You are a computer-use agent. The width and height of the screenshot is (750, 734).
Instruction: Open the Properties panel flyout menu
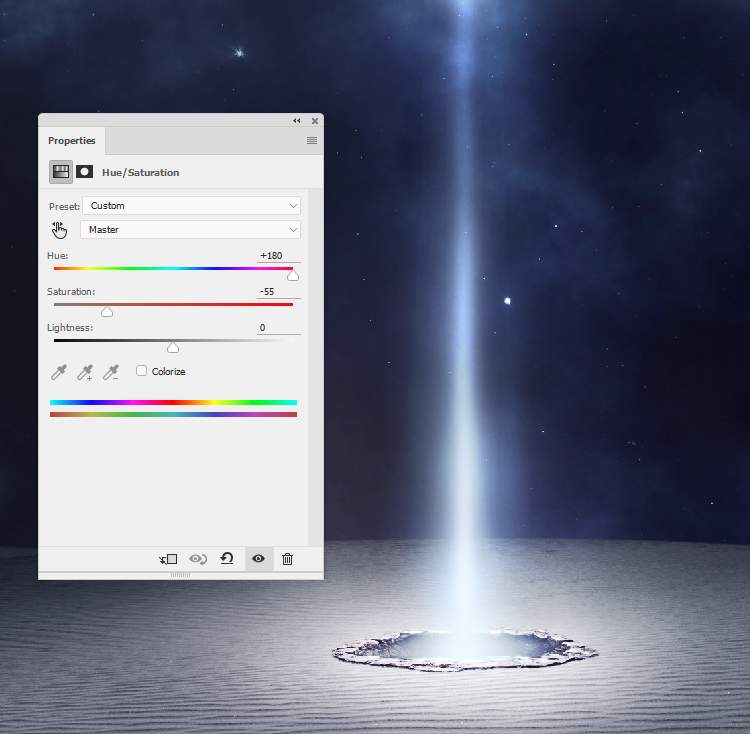[x=312, y=140]
